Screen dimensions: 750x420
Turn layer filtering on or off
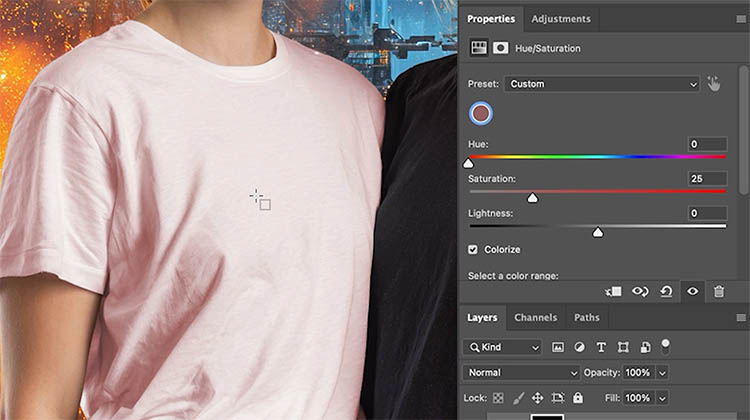tap(665, 347)
